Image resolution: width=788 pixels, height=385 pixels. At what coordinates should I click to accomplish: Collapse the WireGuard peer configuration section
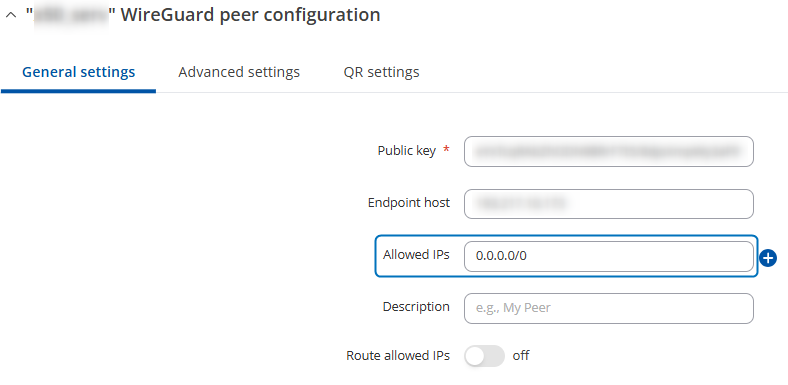tap(11, 16)
